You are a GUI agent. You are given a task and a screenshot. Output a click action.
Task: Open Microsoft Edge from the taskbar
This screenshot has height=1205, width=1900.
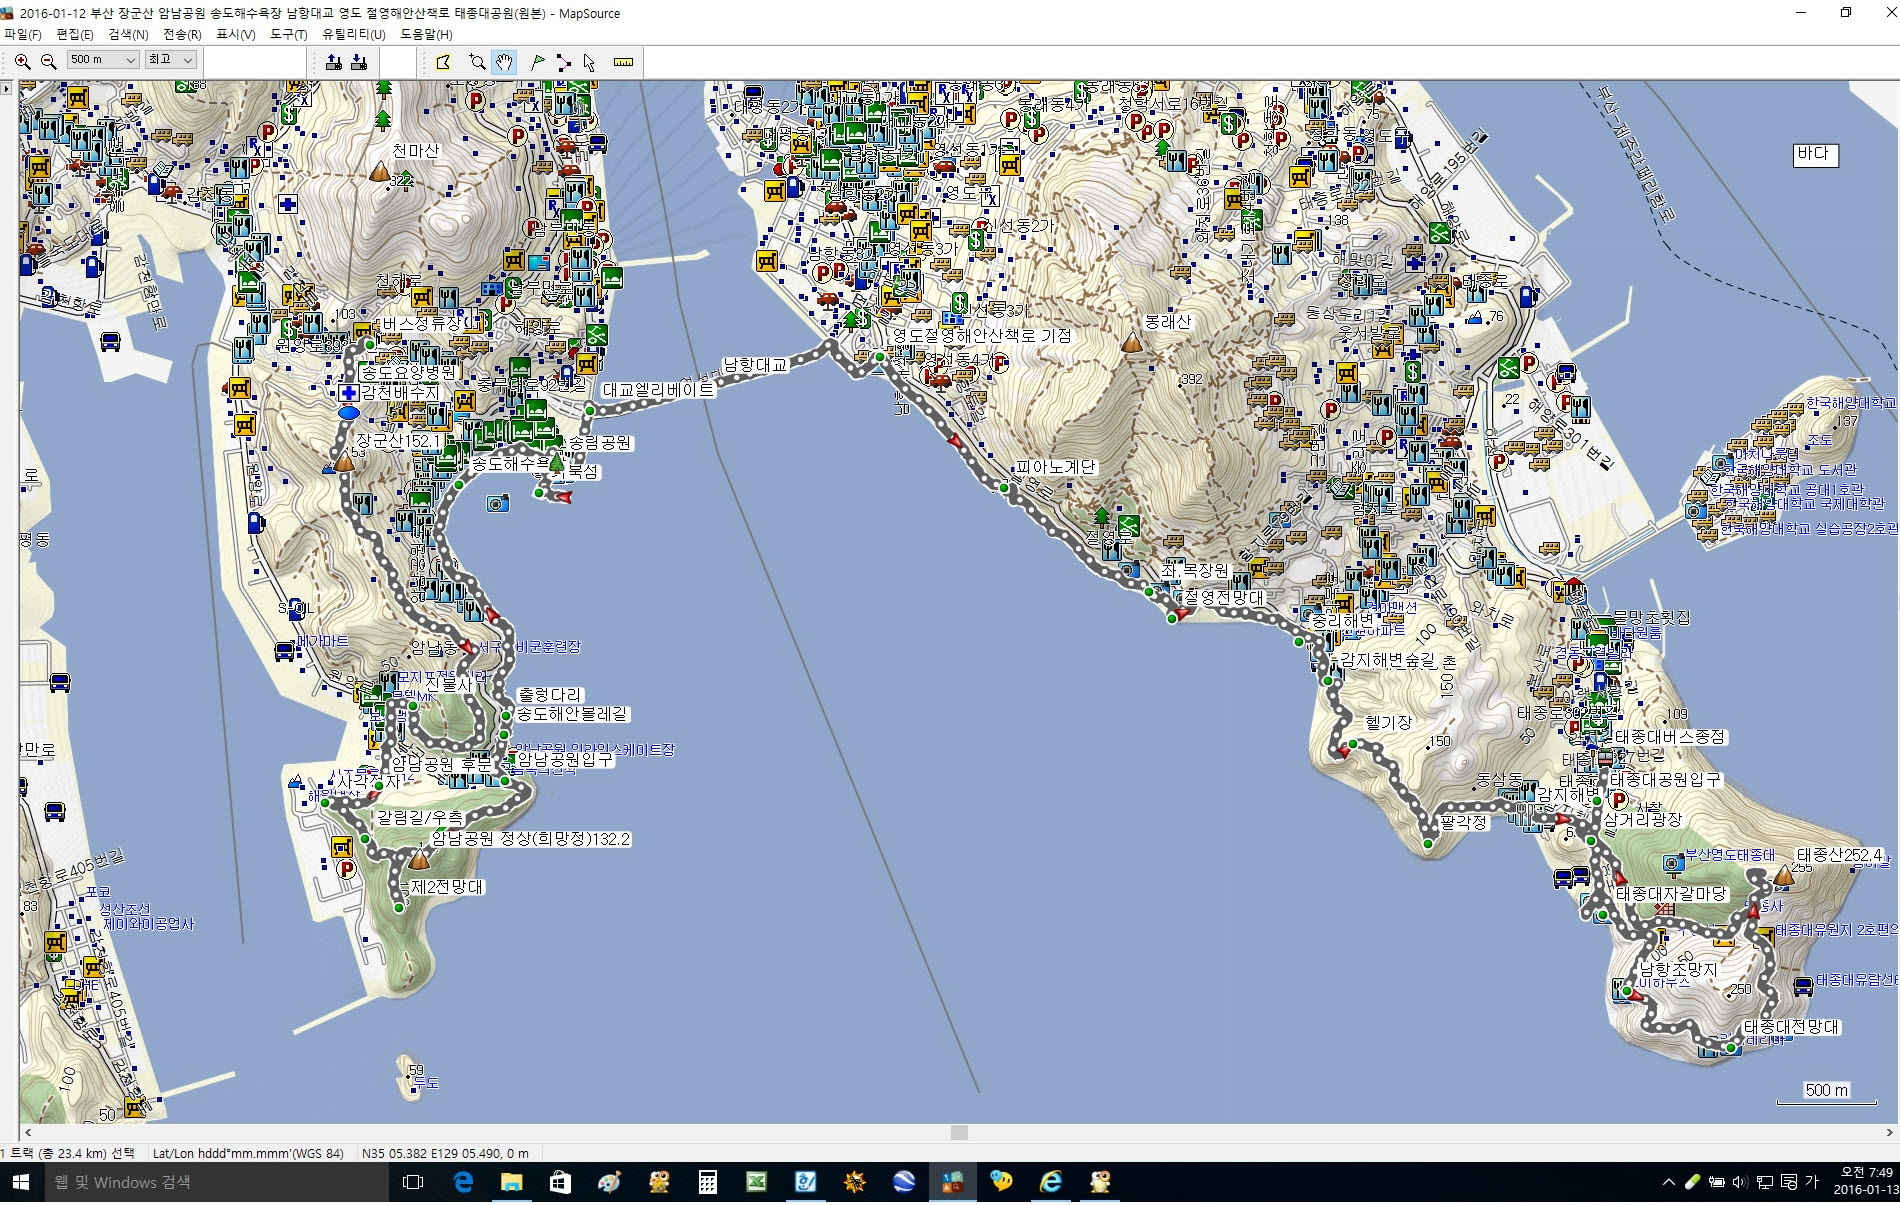click(463, 1183)
